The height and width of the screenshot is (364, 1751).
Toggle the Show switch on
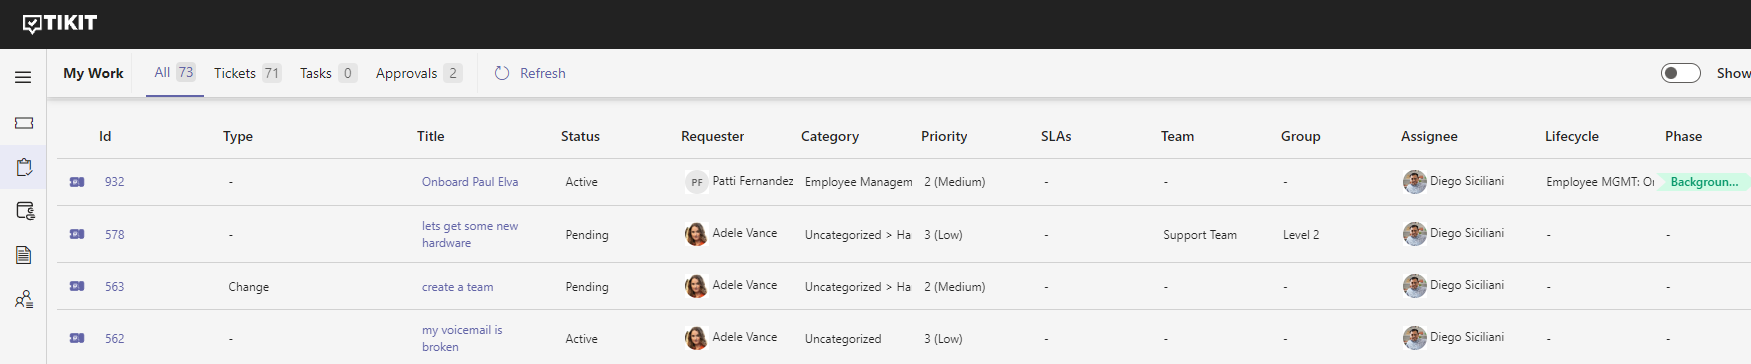[x=1680, y=73]
